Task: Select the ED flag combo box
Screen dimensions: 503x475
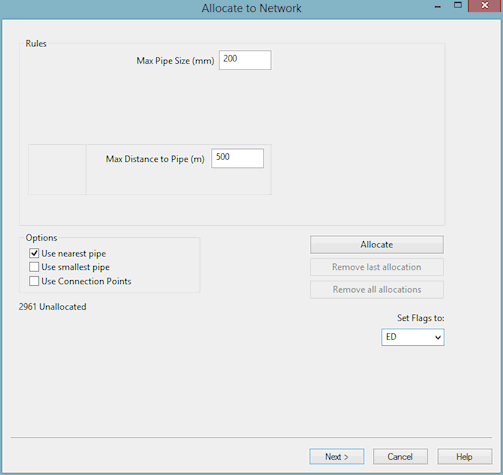Action: click(x=413, y=337)
